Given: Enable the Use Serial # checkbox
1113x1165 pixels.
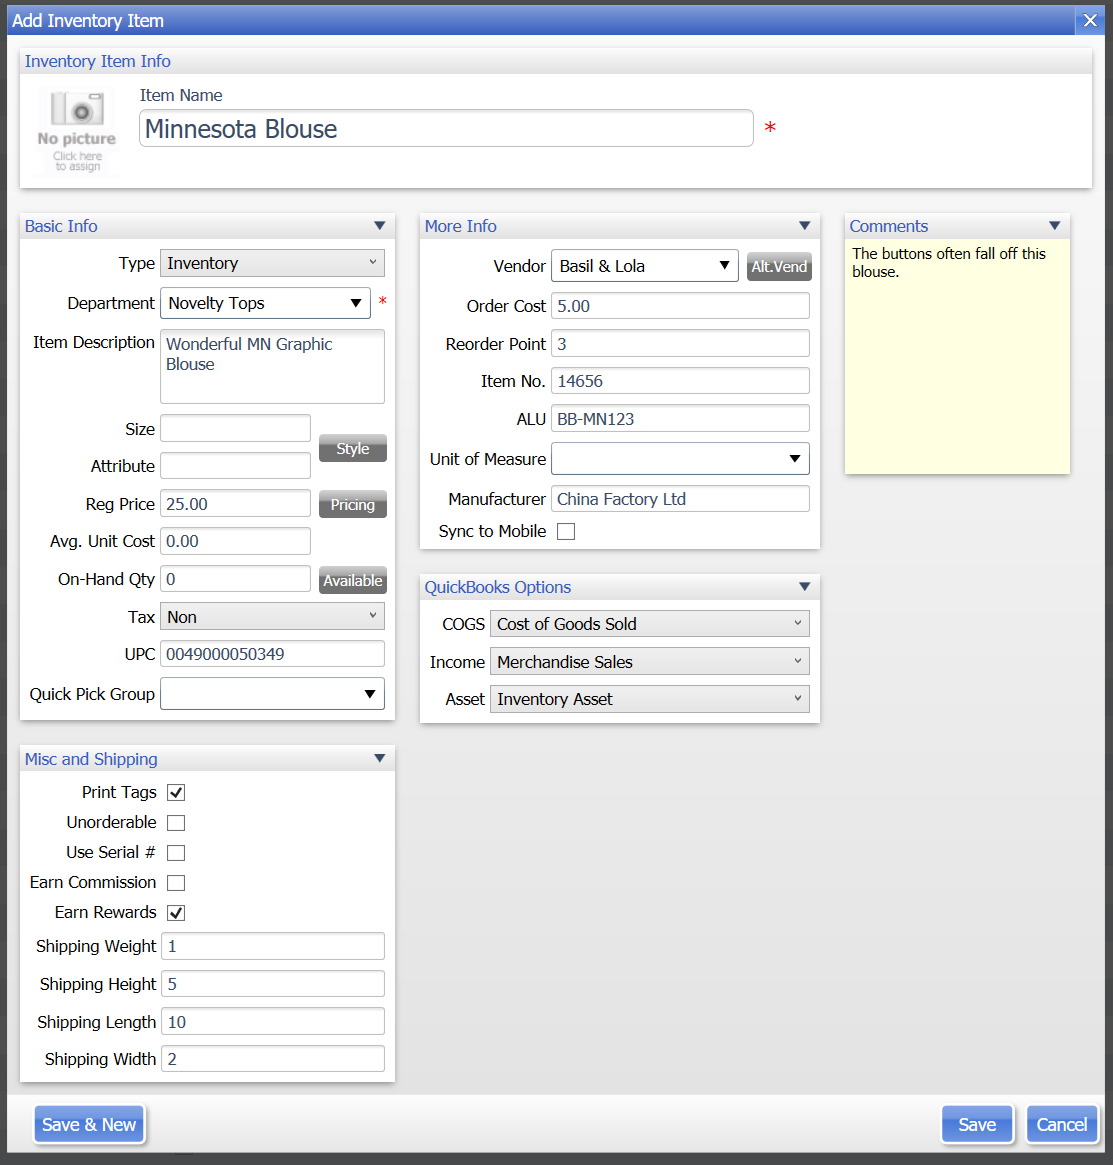Looking at the screenshot, I should 176,853.
